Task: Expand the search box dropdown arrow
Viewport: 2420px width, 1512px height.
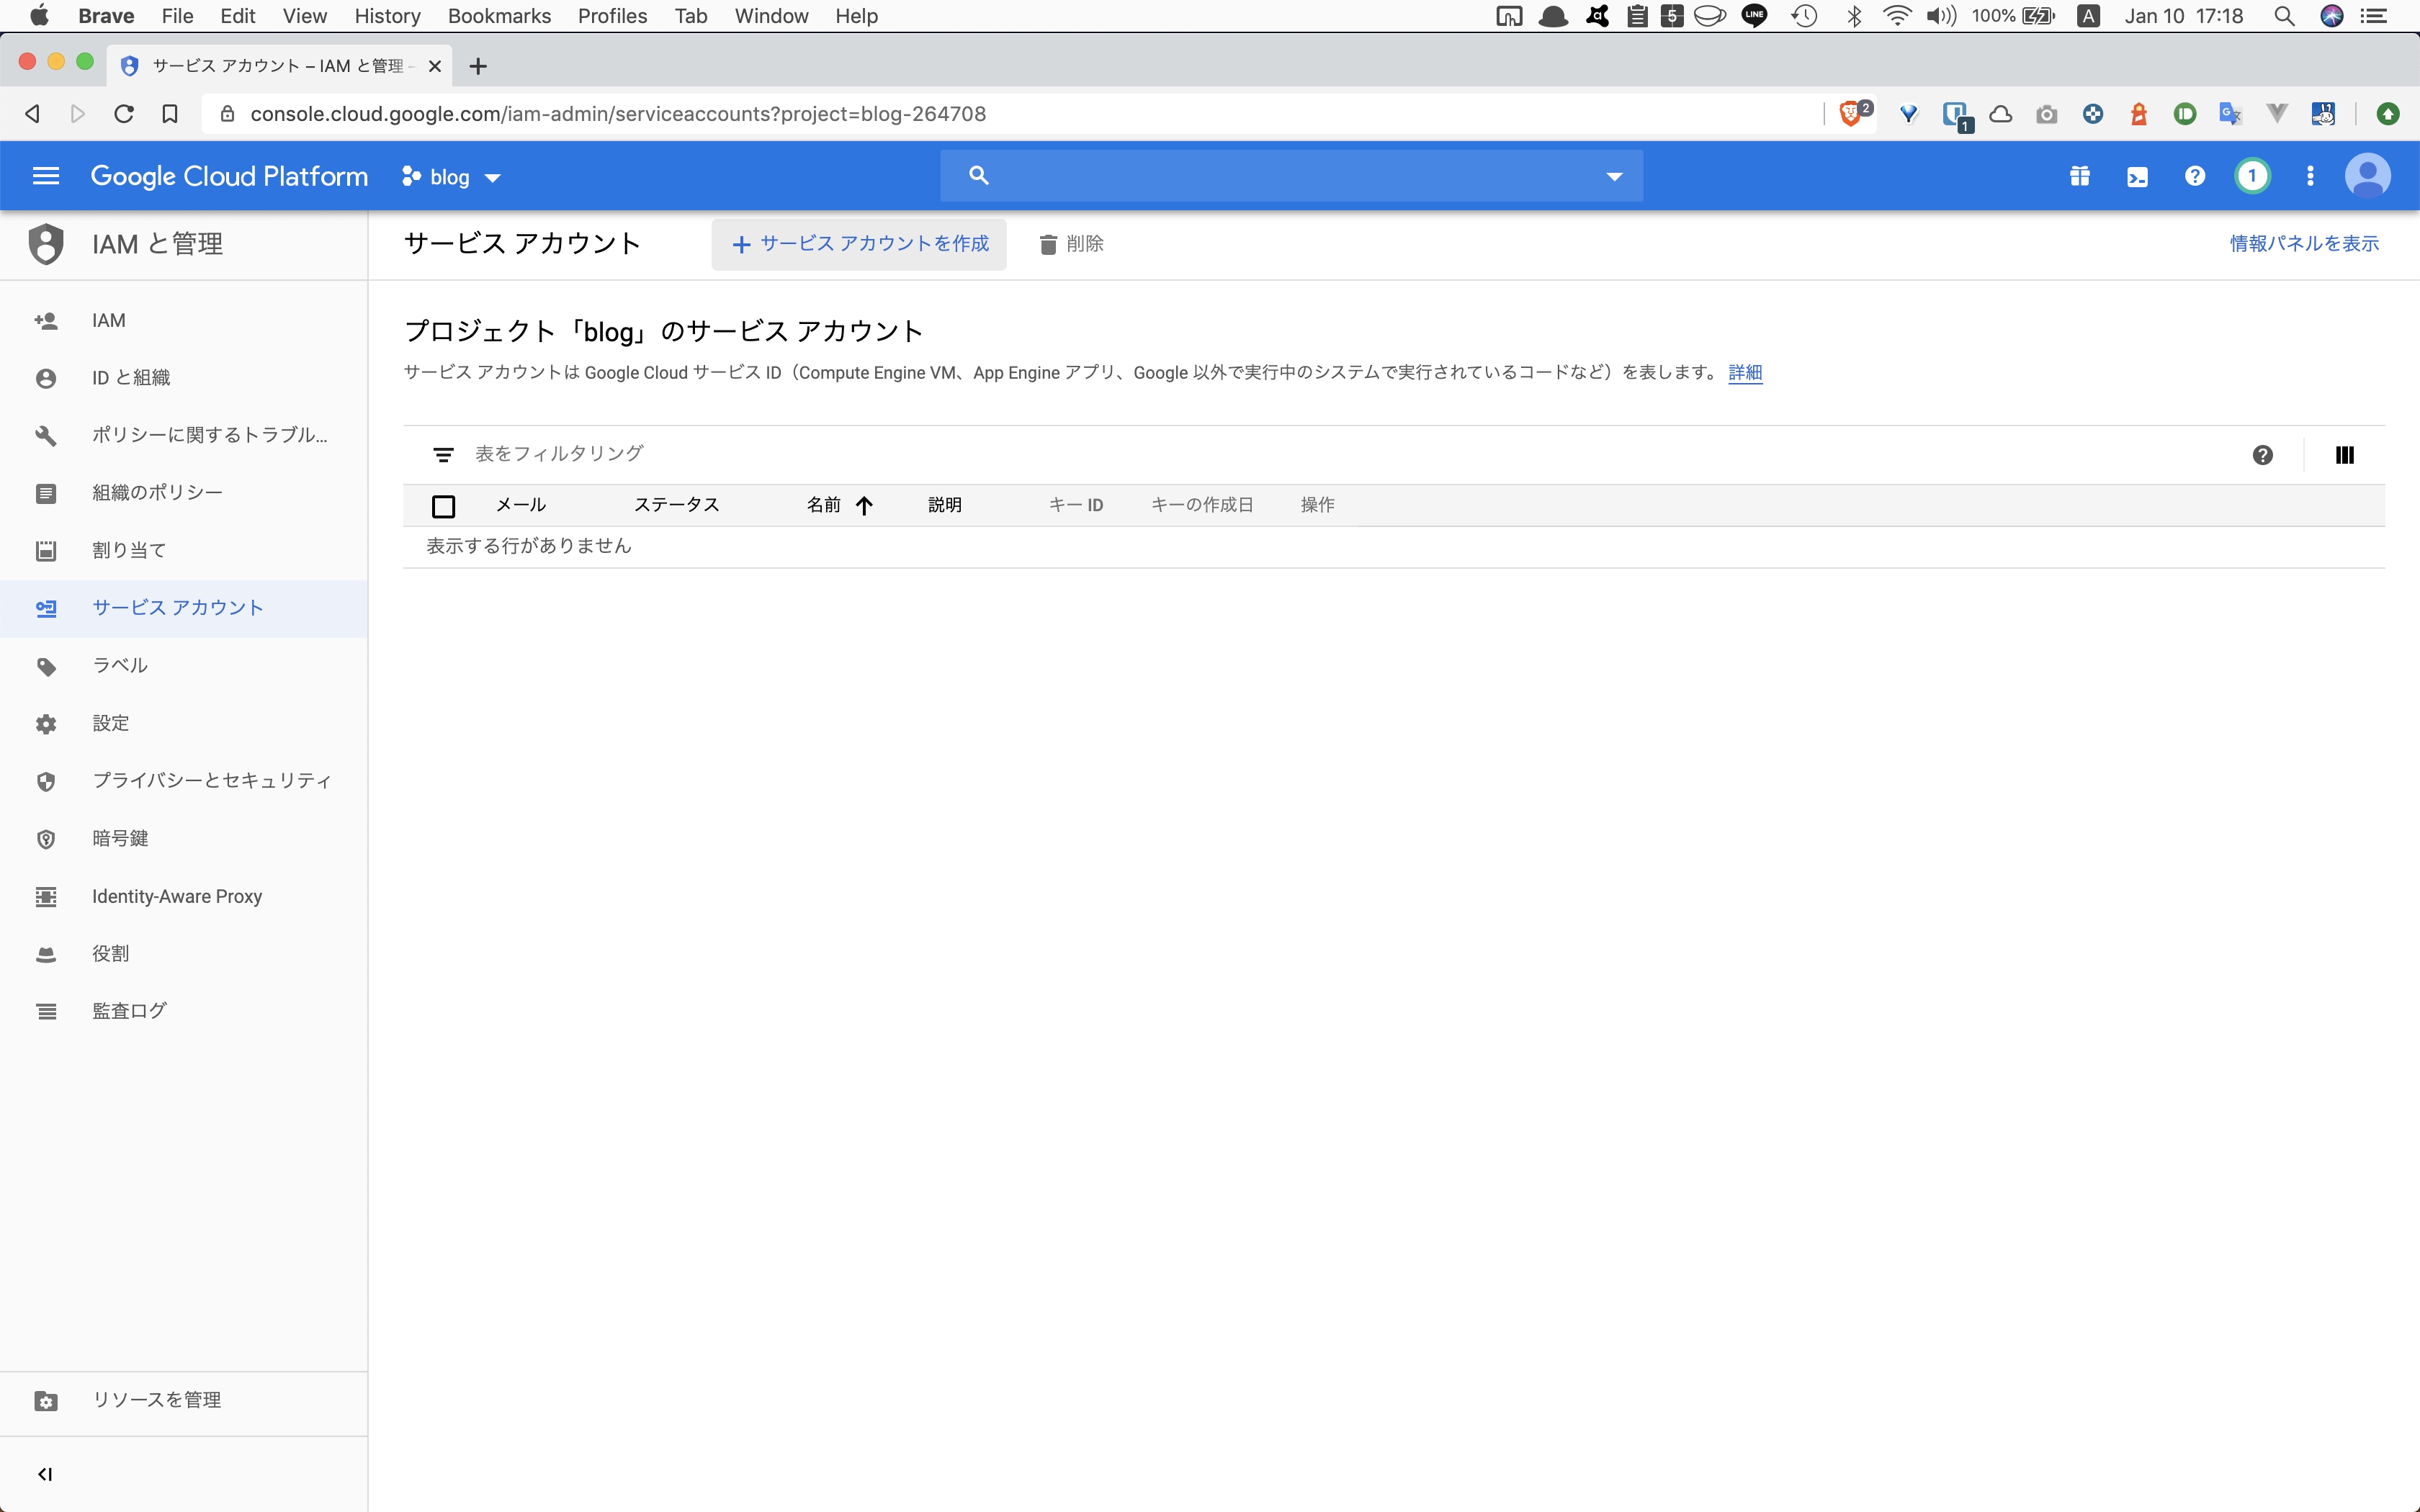Action: (x=1614, y=176)
